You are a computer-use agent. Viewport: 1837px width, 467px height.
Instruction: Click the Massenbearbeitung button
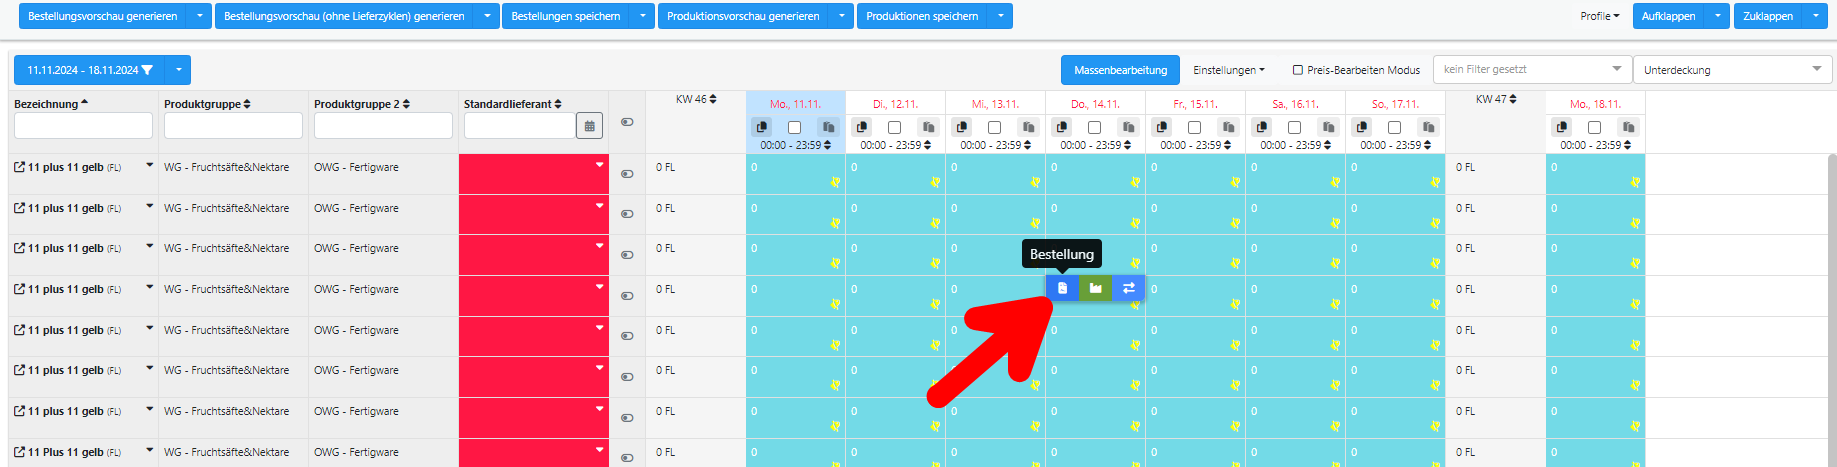[x=1120, y=70]
